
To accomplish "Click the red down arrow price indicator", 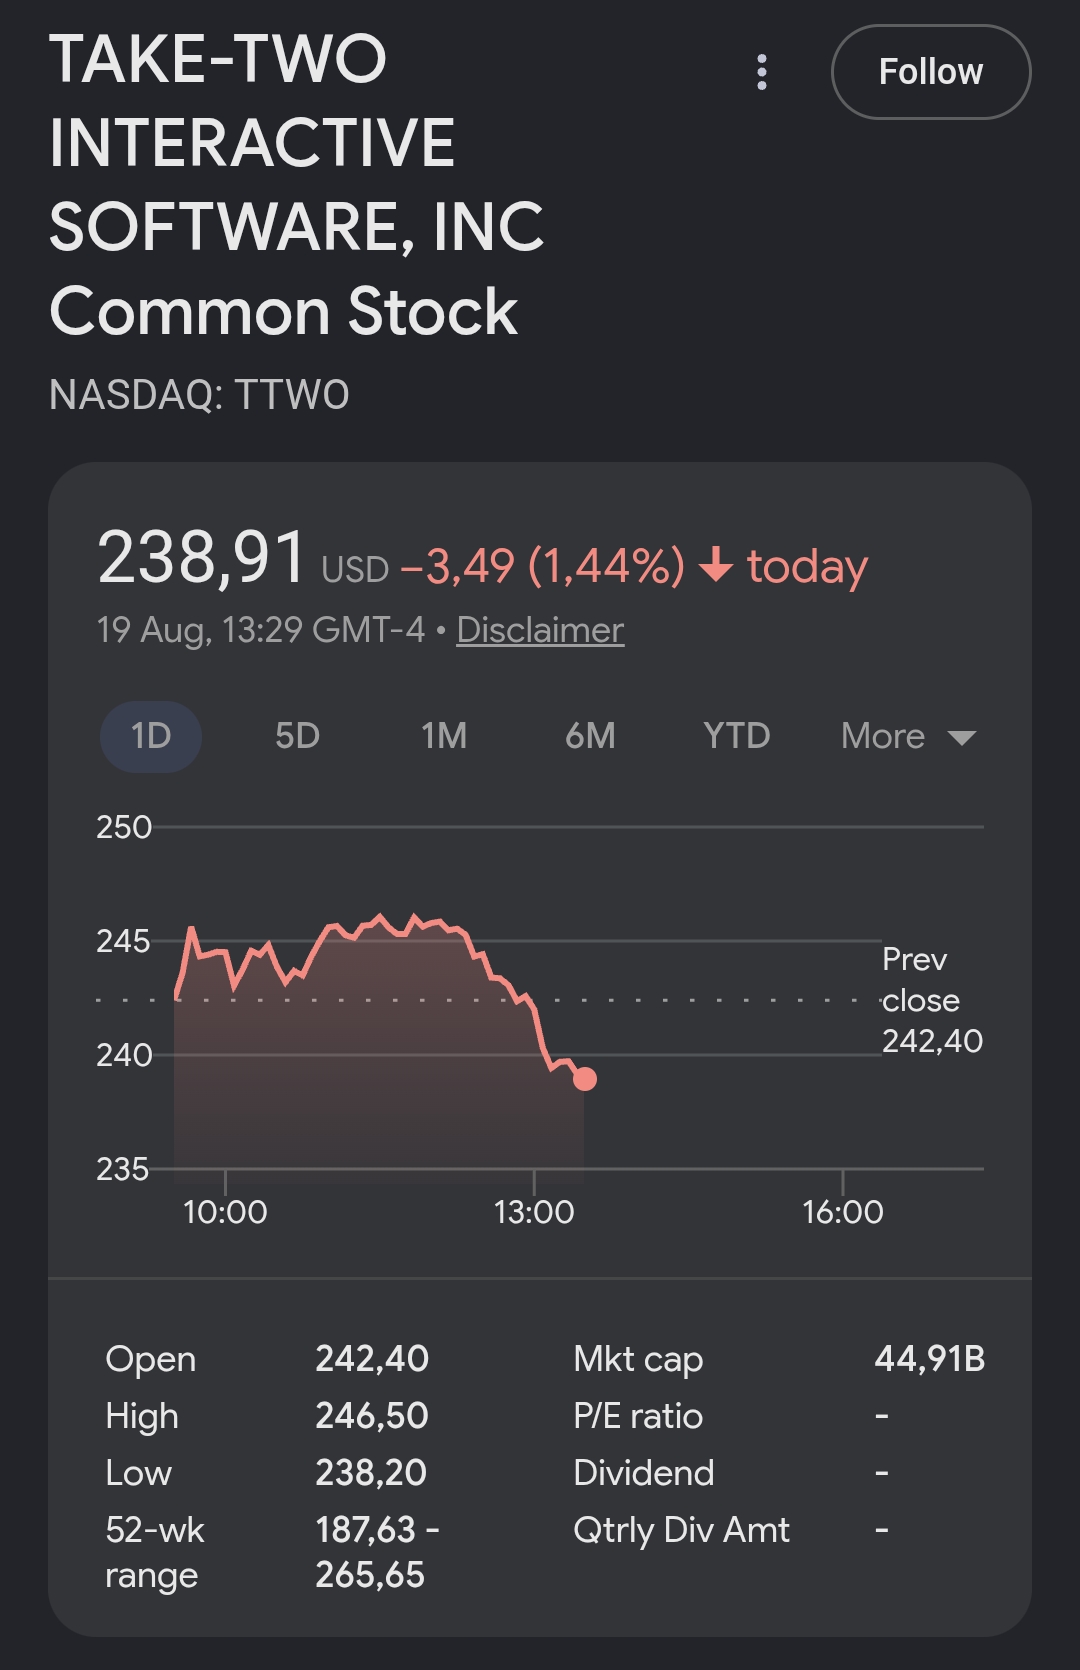I will pos(716,565).
